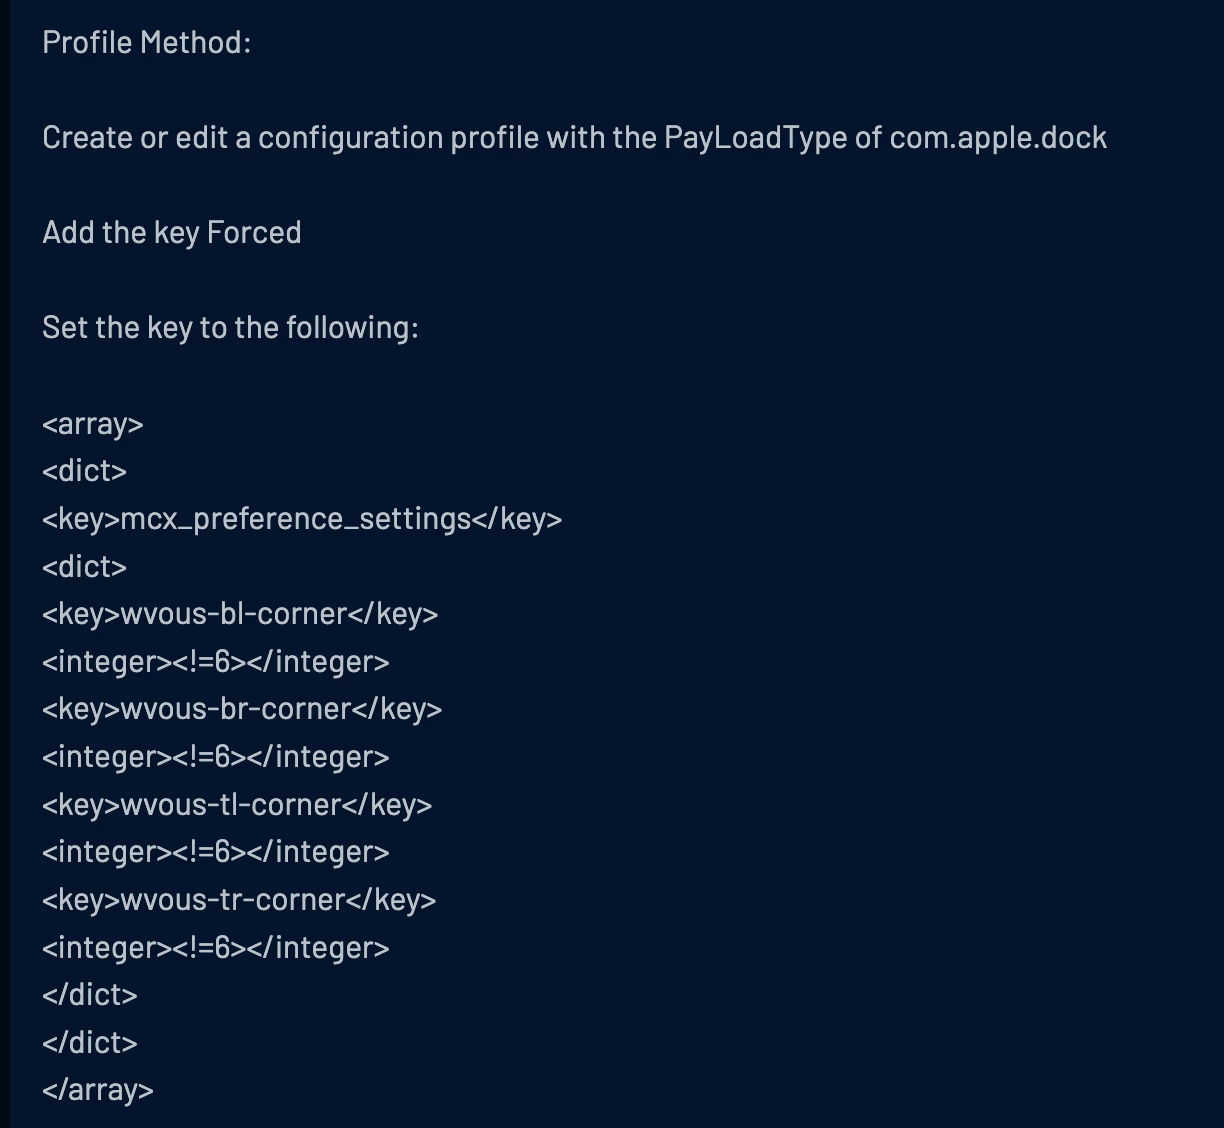Click the integer line below wvous-tr-corner

(216, 947)
